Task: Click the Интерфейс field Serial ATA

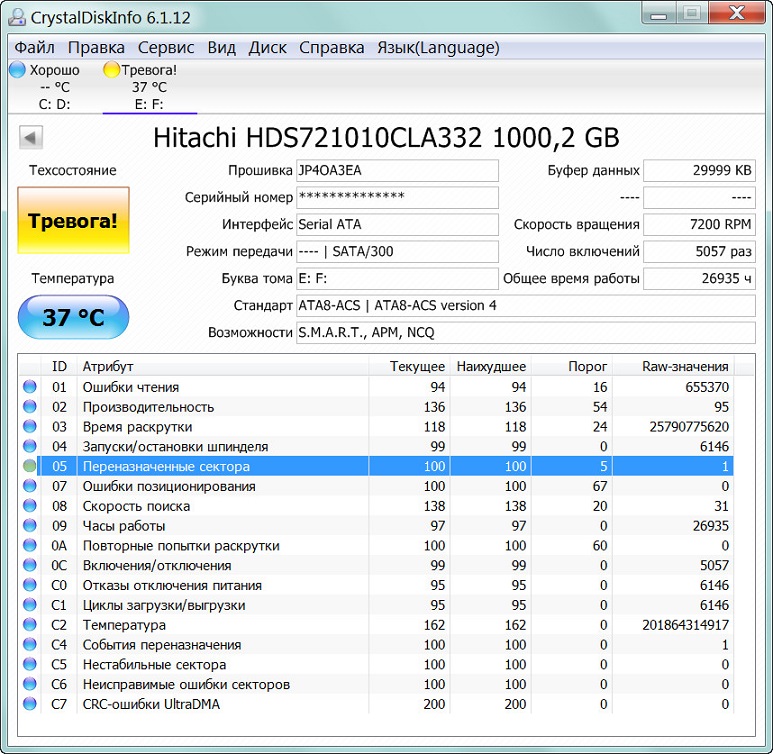Action: [397, 224]
